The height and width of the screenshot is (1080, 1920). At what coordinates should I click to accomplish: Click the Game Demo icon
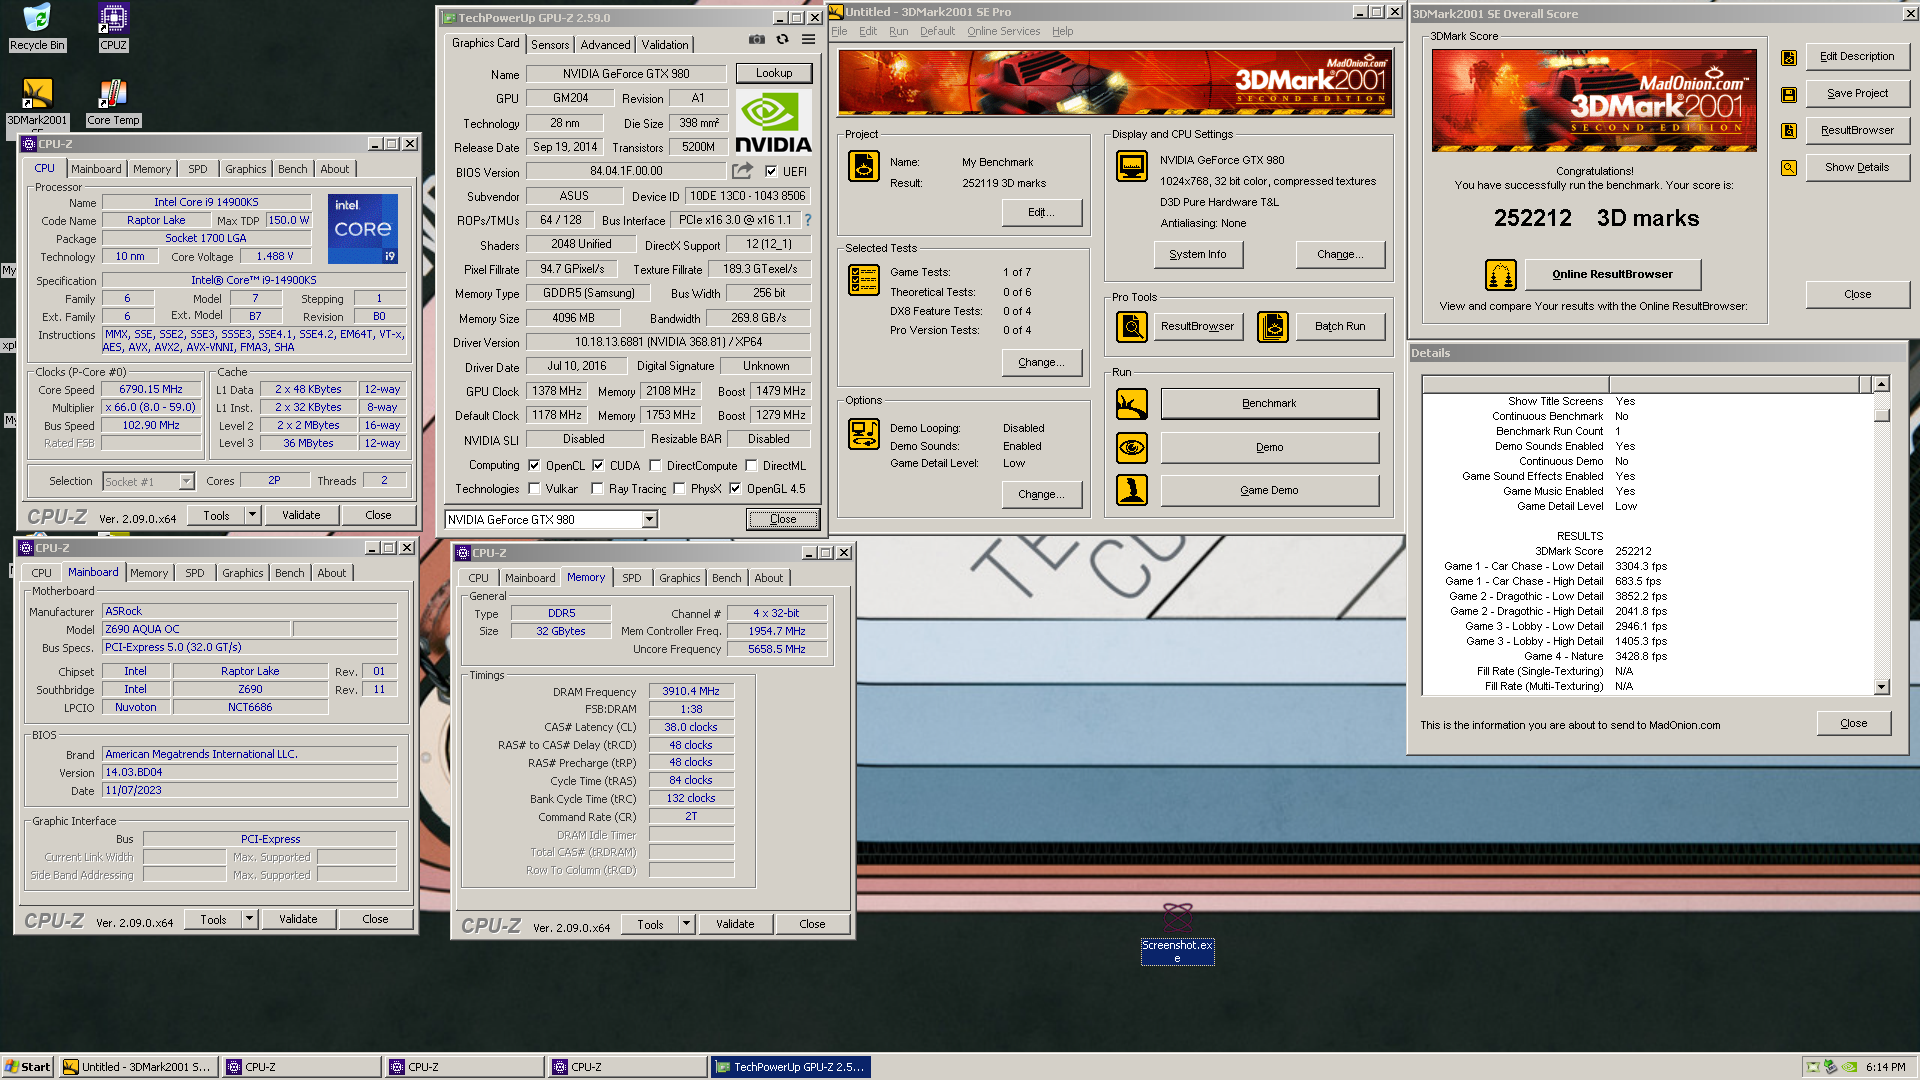coord(1131,490)
